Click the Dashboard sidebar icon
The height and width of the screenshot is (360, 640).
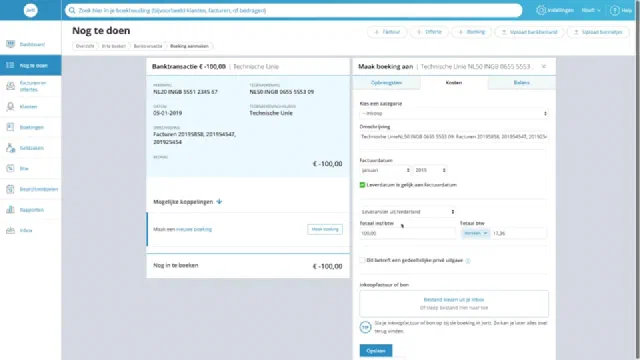[11, 44]
